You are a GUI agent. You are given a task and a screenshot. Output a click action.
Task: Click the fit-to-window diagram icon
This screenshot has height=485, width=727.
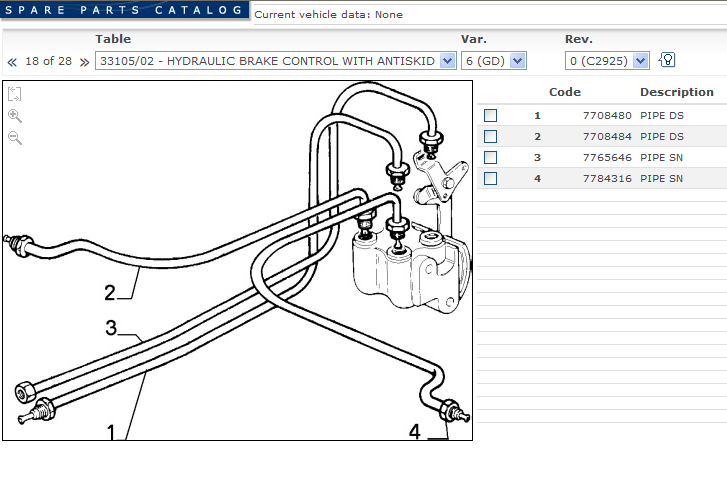(15, 95)
